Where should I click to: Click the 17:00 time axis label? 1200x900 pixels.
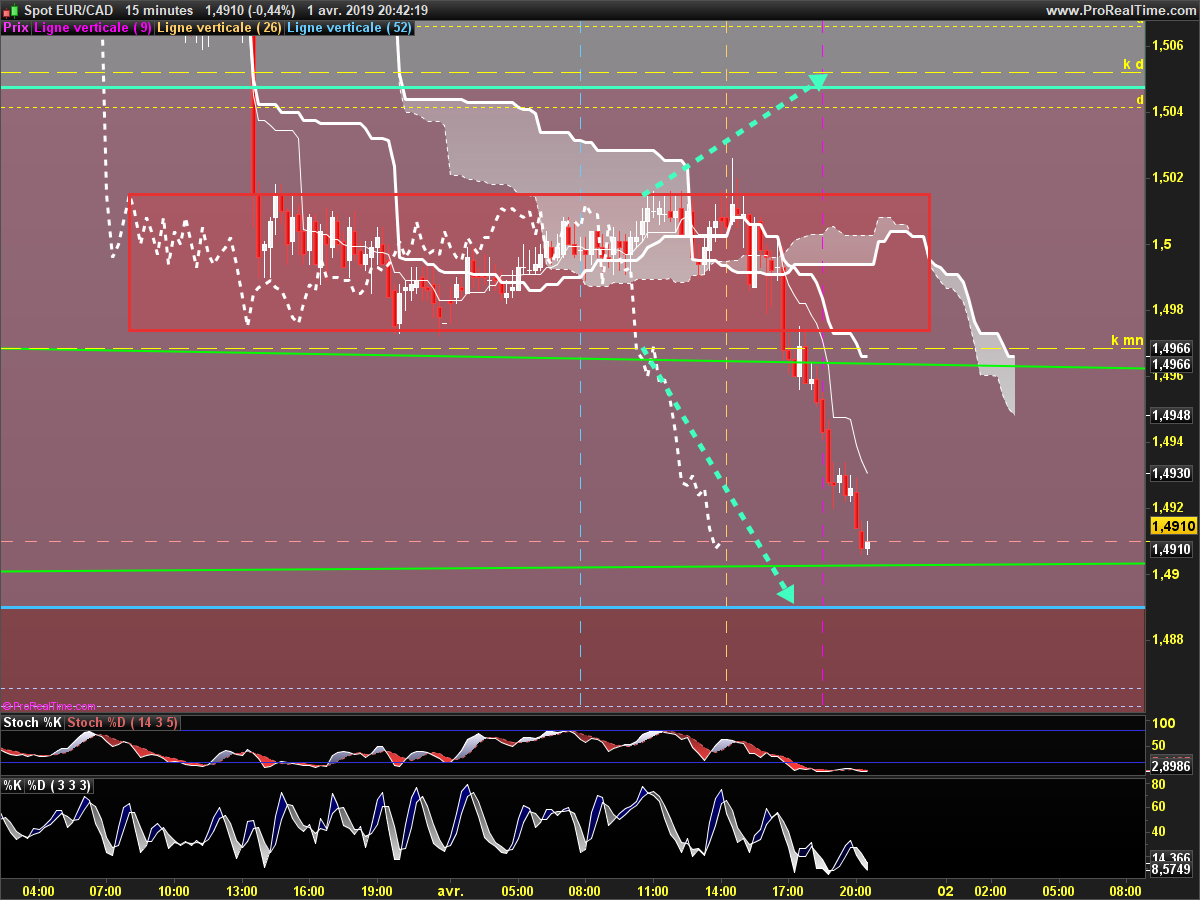click(x=789, y=889)
